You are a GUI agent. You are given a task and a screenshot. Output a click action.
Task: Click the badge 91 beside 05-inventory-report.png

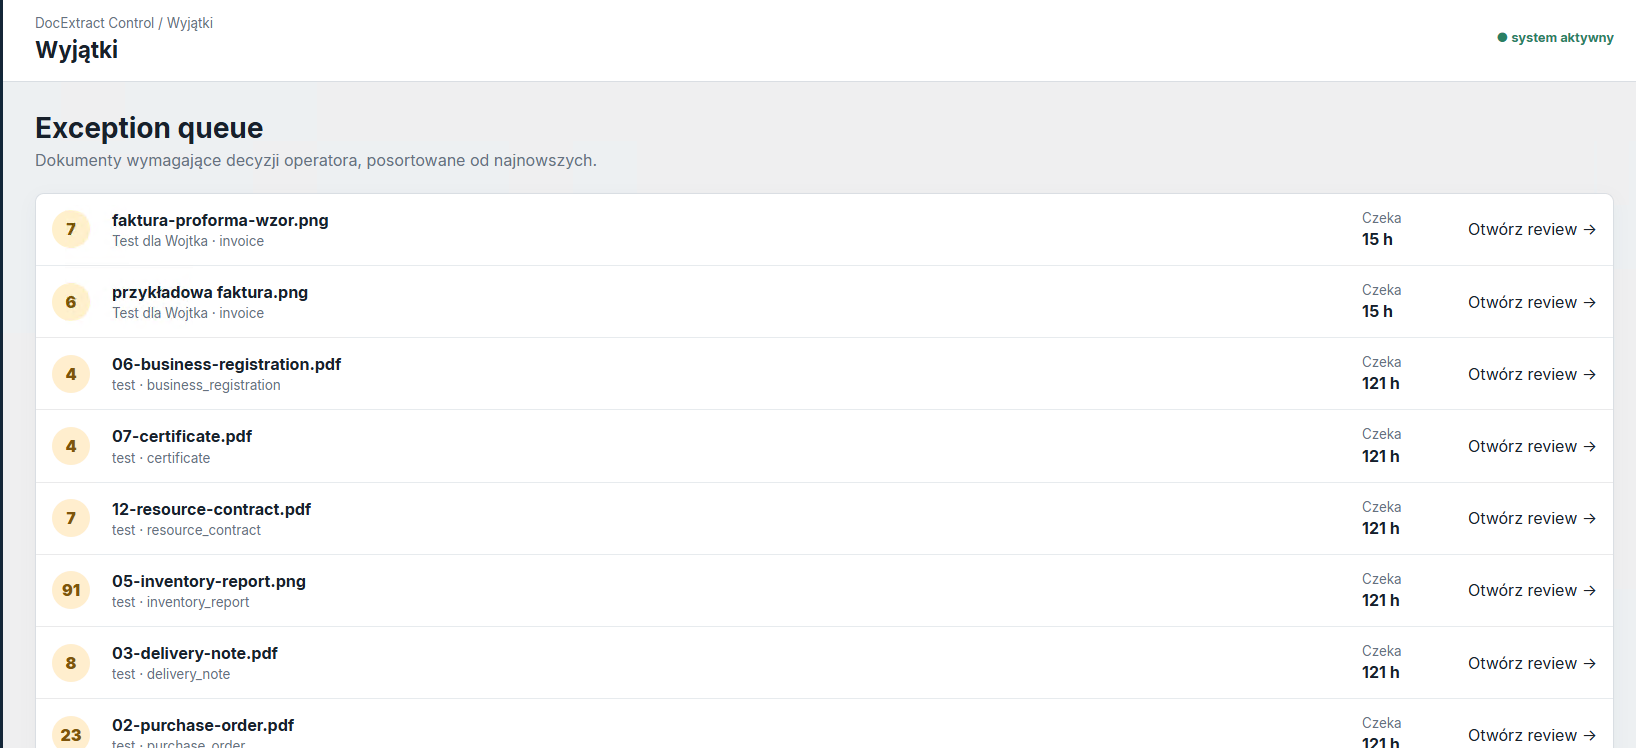pyautogui.click(x=71, y=590)
